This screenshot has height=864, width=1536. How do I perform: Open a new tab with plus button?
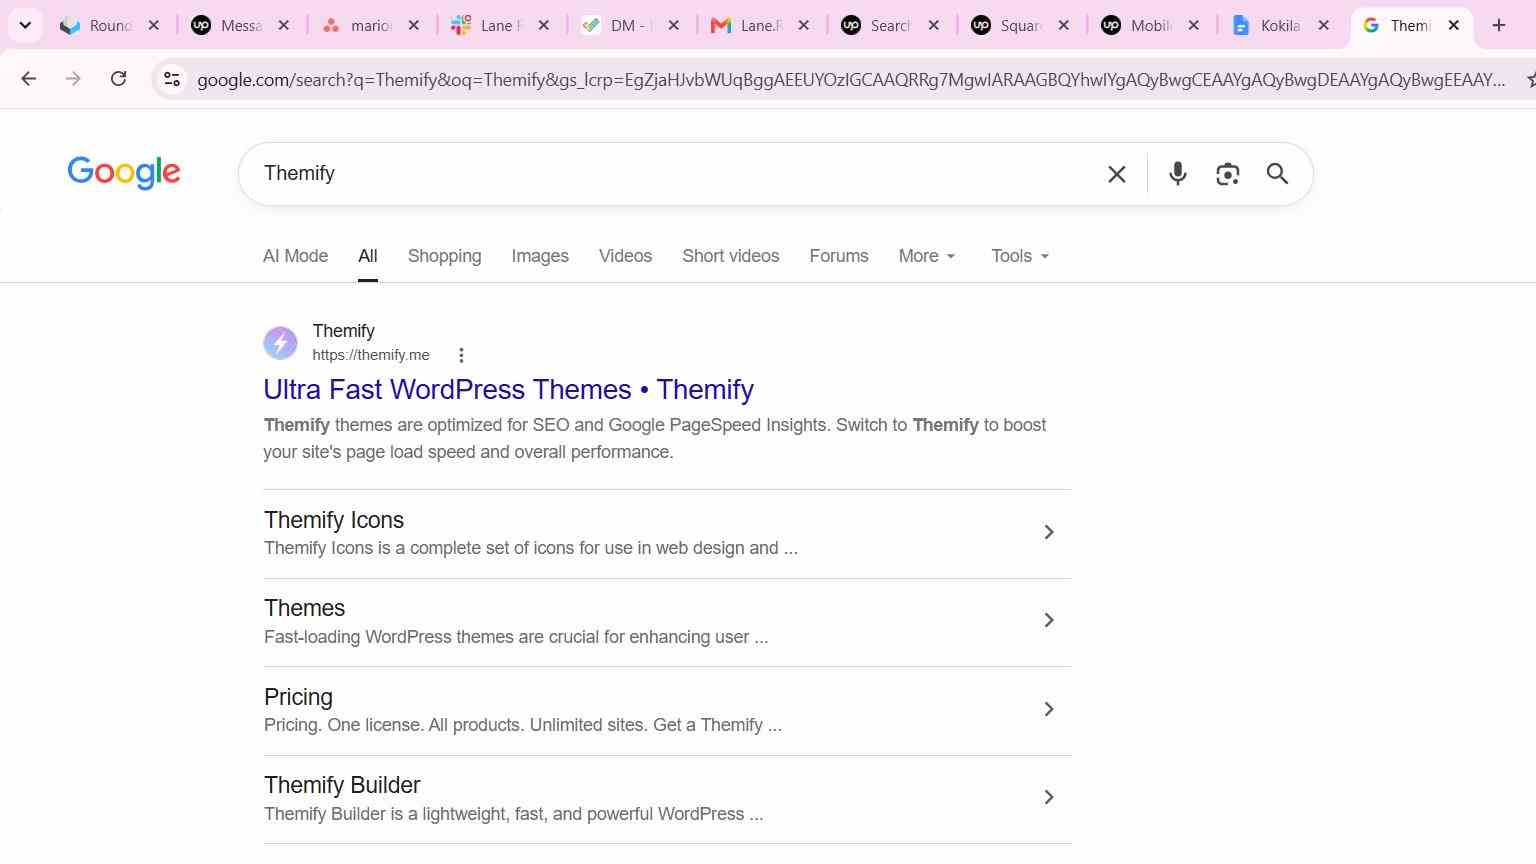(1498, 25)
